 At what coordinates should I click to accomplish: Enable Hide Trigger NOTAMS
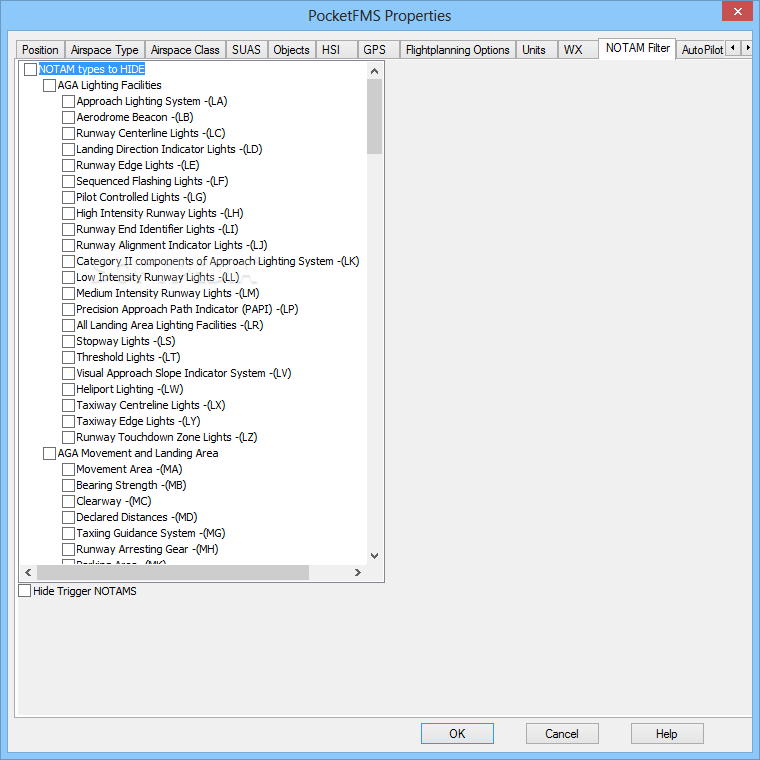click(x=24, y=591)
